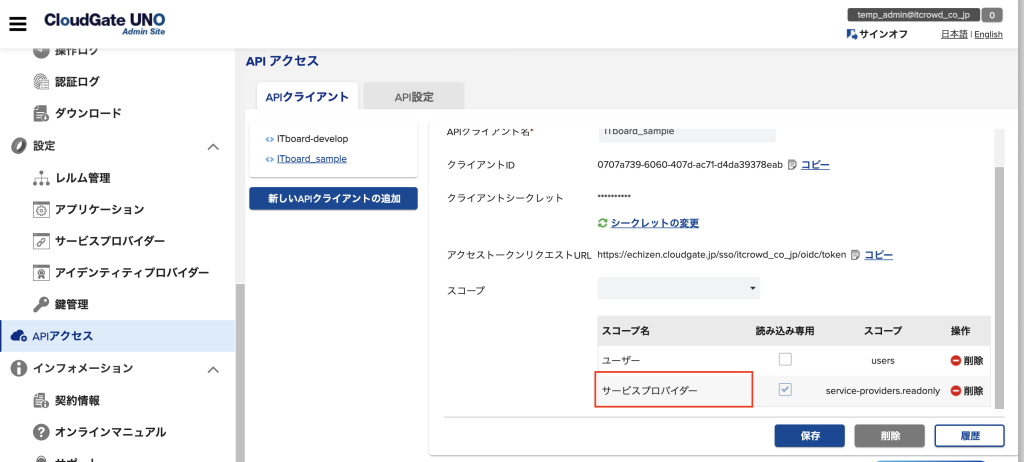The height and width of the screenshot is (462, 1024).
Task: Click red delete icon in サービスプロバイダー row
Action: click(955, 391)
